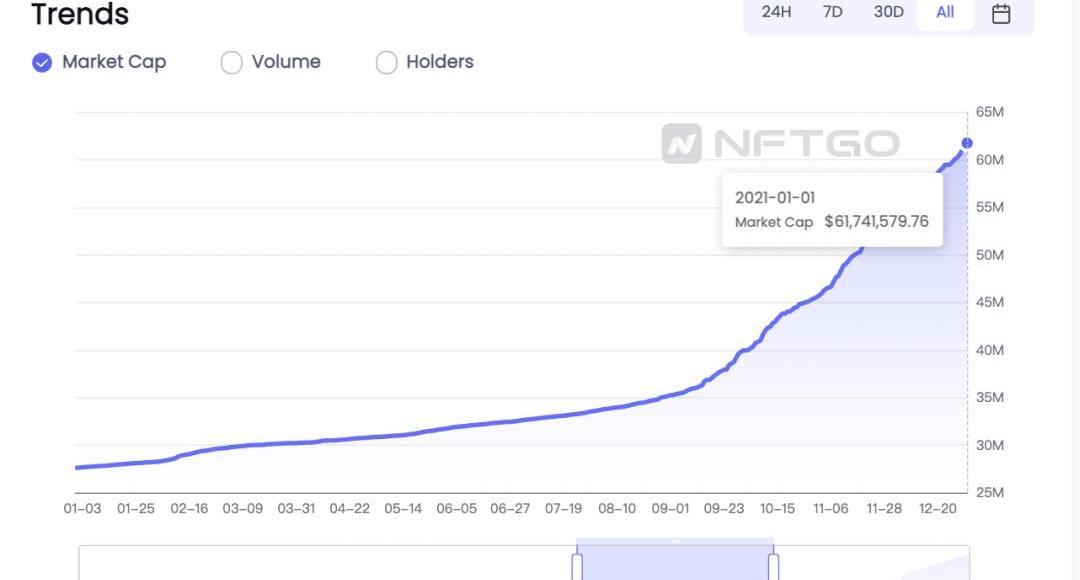Click the highlighted selection in range slider
This screenshot has height=580, width=1080.
point(675,564)
